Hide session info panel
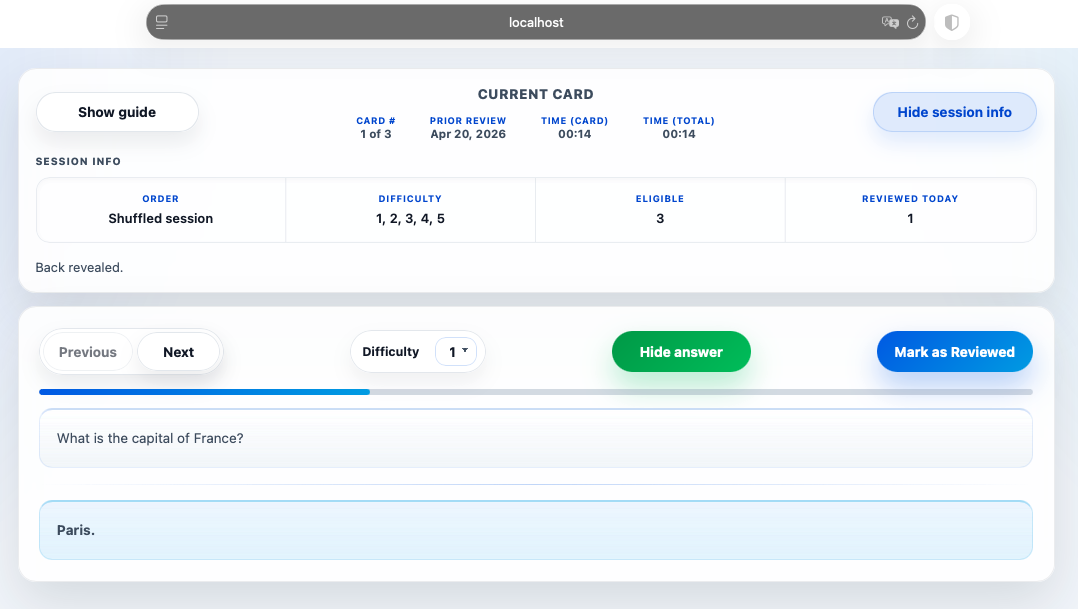Viewport: 1078px width, 609px height. [954, 112]
